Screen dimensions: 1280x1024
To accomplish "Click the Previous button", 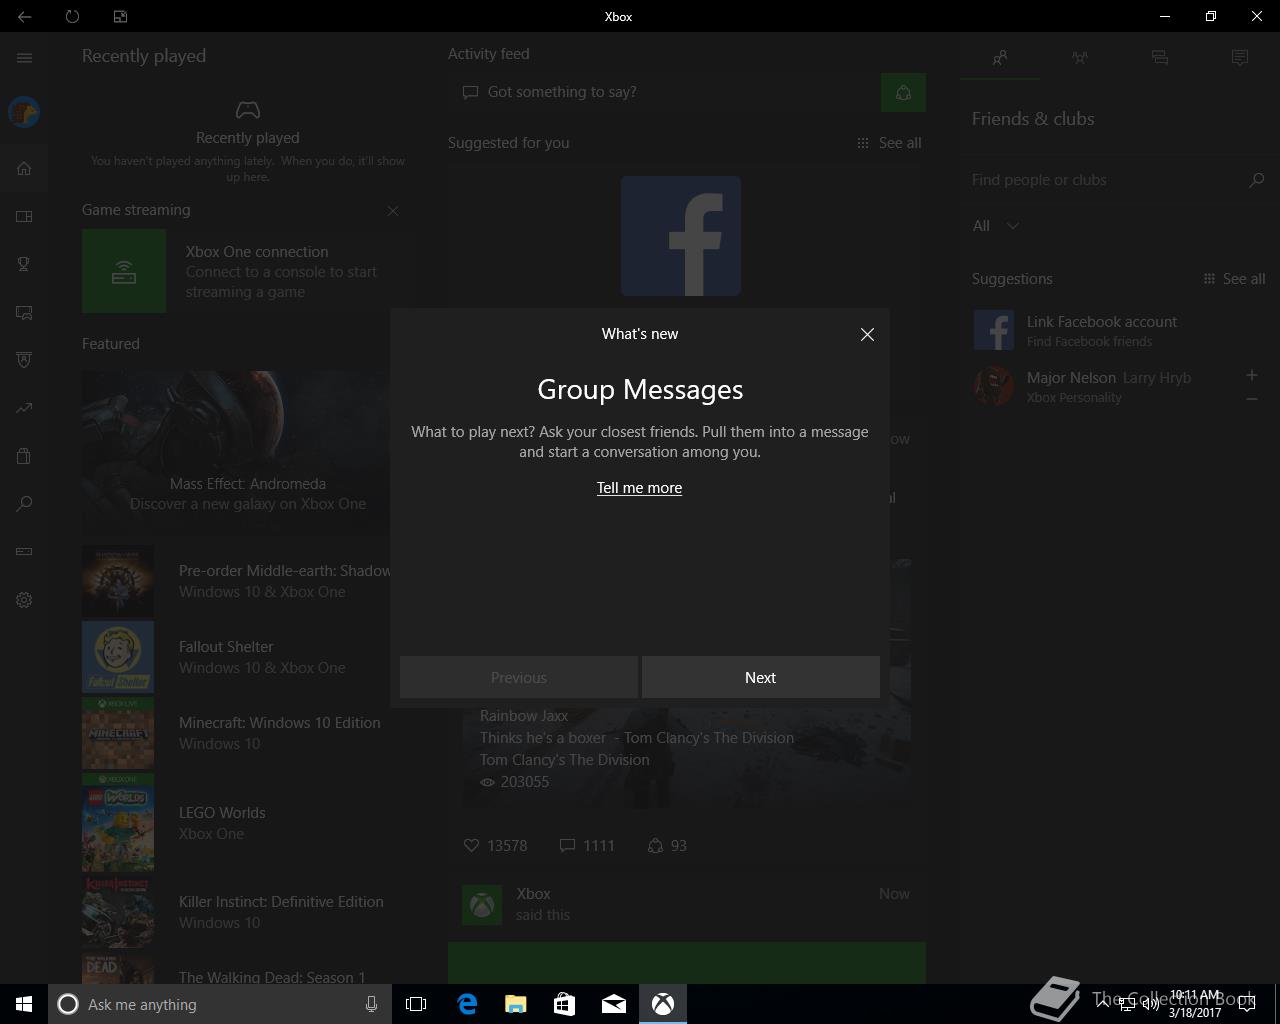I will tap(518, 677).
